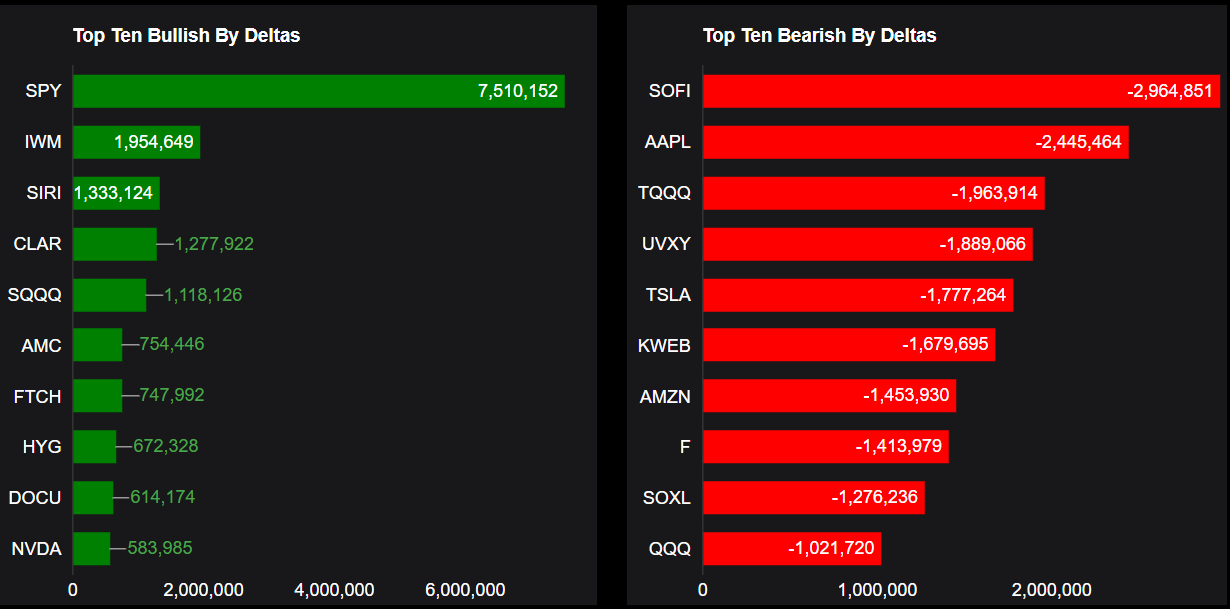Image resolution: width=1230 pixels, height=609 pixels.
Task: Select the DOCU green bar
Action: [x=93, y=497]
